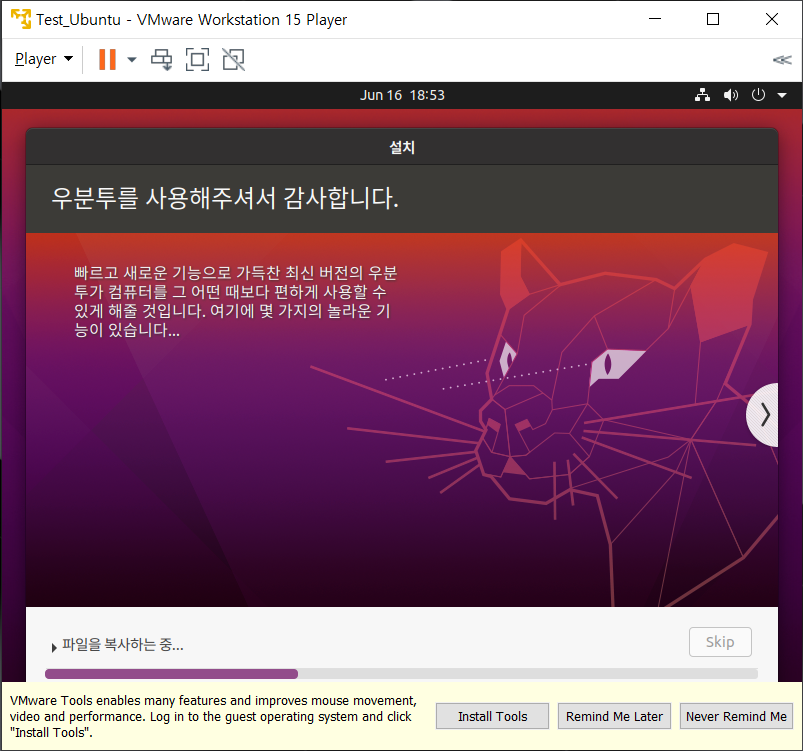
Task: Expand the file copying details triangle
Action: (54, 648)
